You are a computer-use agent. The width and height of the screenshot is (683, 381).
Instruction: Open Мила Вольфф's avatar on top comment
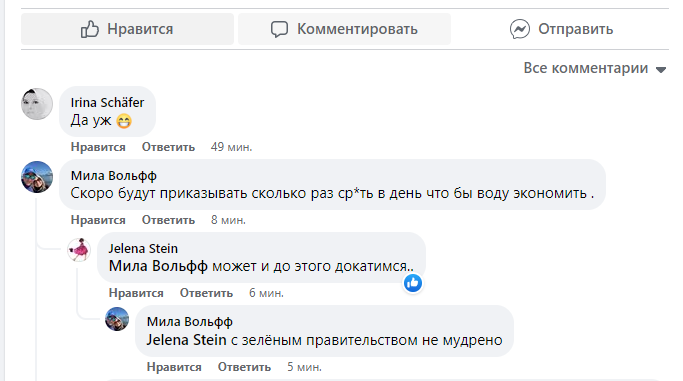tap(37, 177)
